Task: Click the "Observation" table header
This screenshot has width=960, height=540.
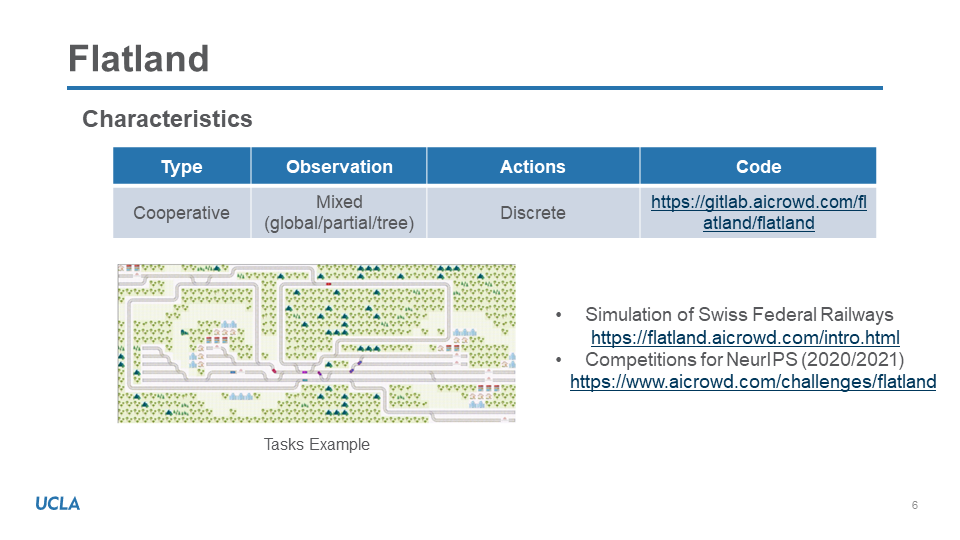Action: [339, 167]
